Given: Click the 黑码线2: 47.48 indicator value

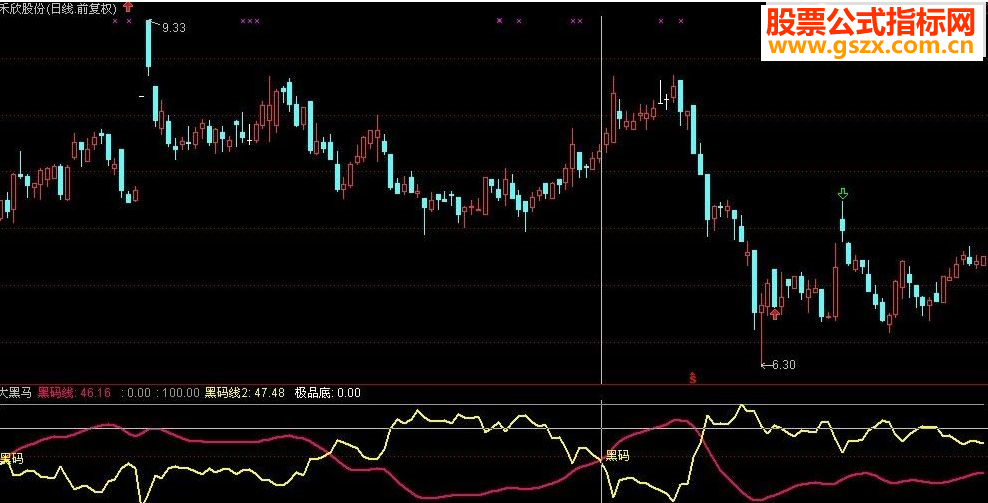Looking at the screenshot, I should [244, 393].
